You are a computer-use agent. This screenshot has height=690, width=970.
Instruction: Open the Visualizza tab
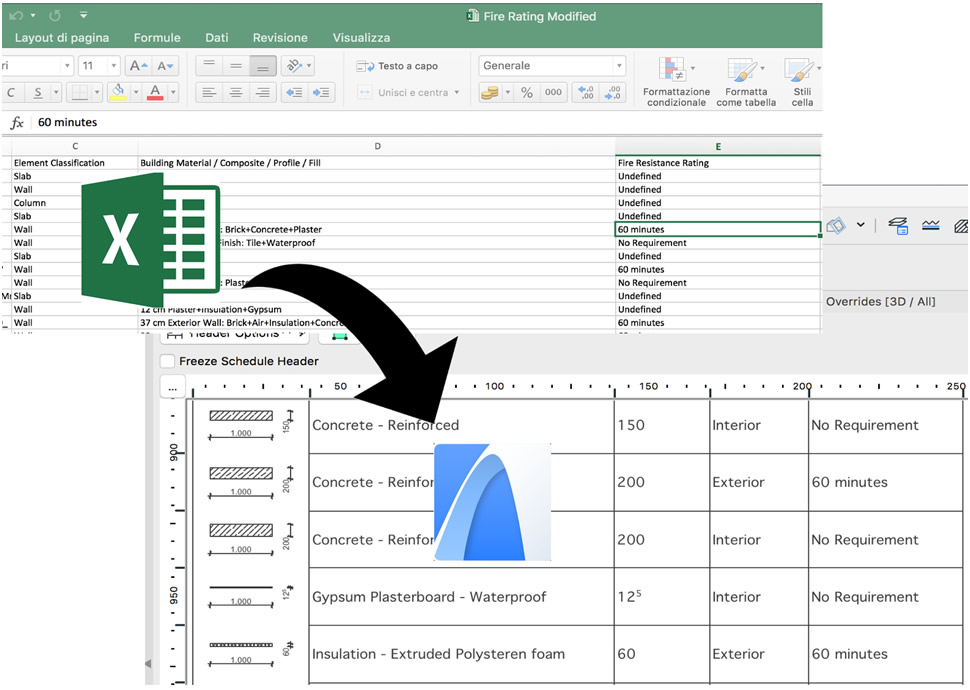point(361,38)
